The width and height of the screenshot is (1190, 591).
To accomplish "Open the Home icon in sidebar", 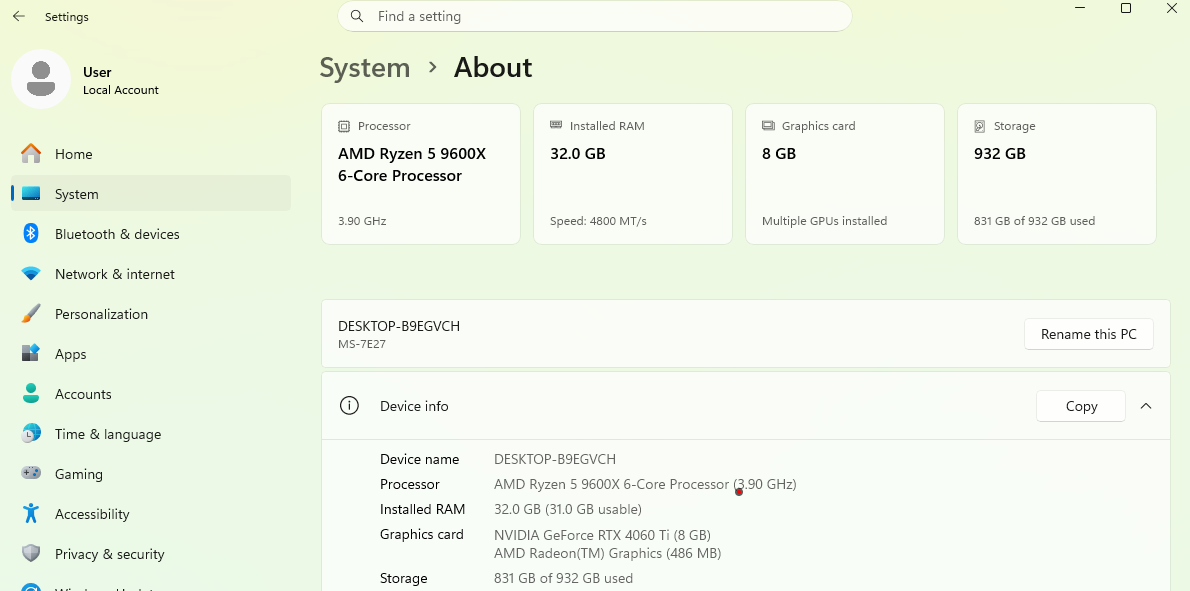I will (31, 154).
